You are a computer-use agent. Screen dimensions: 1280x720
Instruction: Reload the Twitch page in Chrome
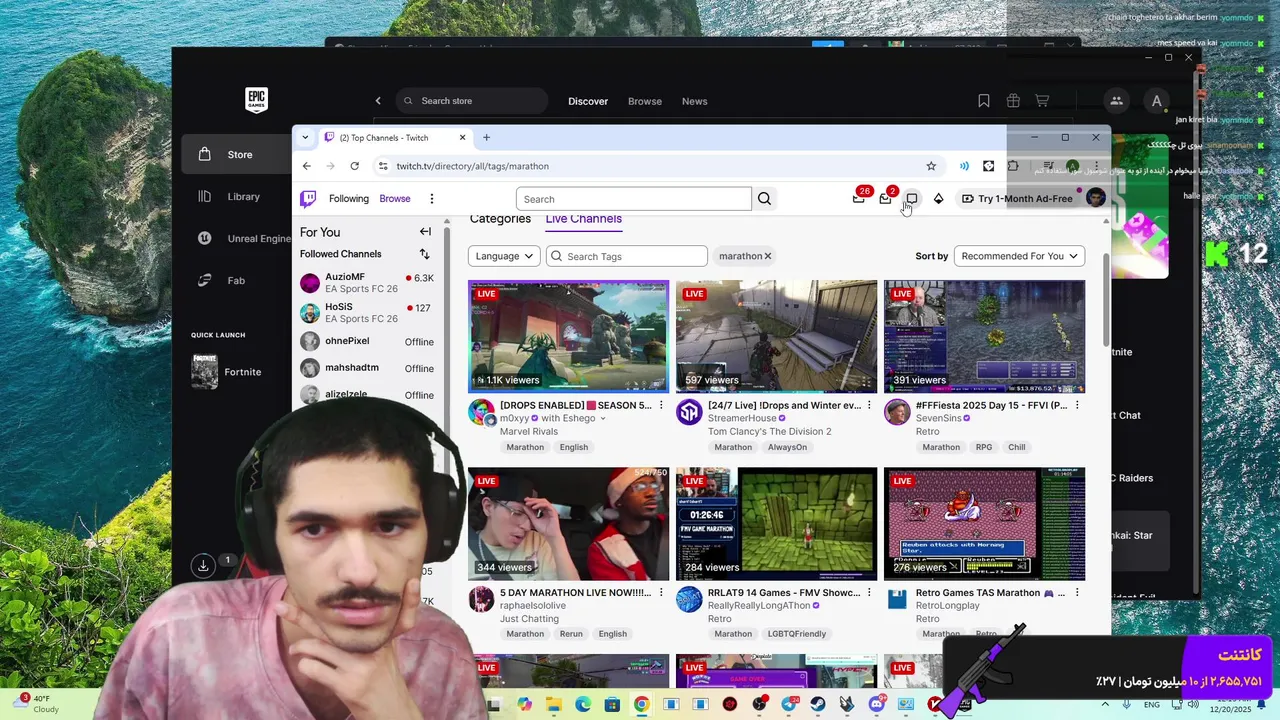[354, 166]
